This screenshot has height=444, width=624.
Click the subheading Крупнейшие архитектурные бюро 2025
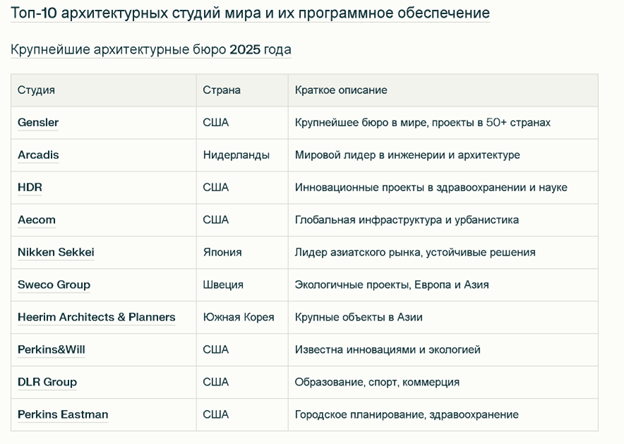coord(151,50)
